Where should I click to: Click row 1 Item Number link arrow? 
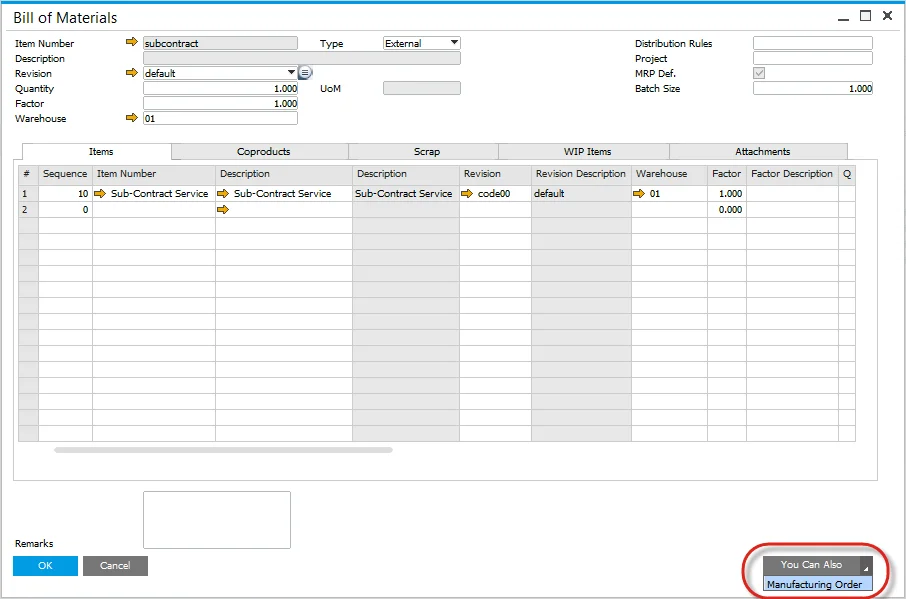coord(100,194)
